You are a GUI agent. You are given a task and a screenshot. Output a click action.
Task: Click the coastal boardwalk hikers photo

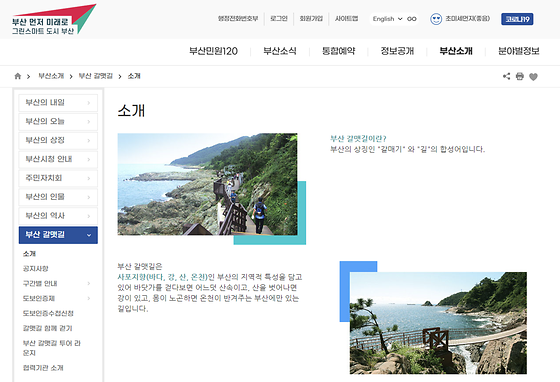[208, 184]
